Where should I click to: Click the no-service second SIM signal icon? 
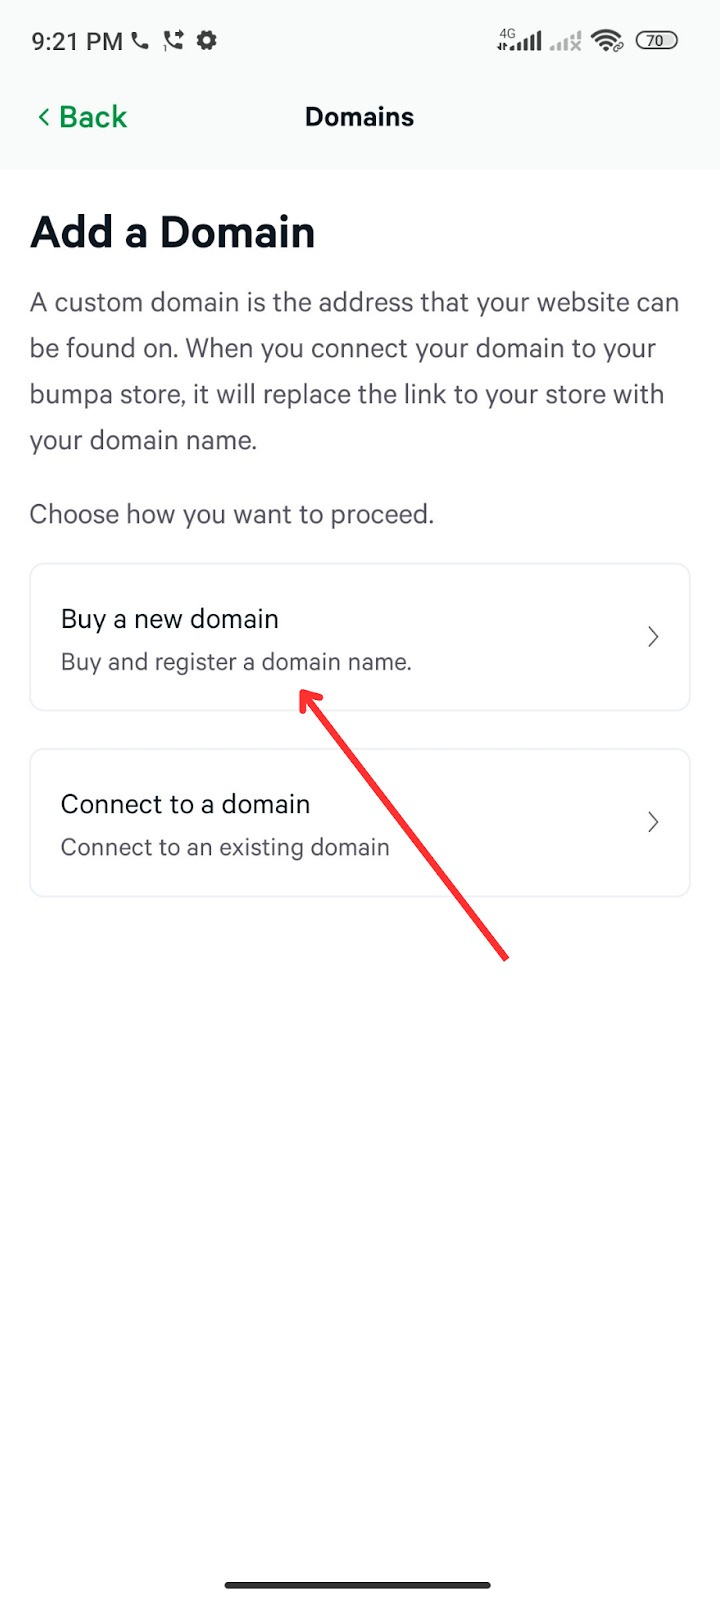pyautogui.click(x=566, y=41)
